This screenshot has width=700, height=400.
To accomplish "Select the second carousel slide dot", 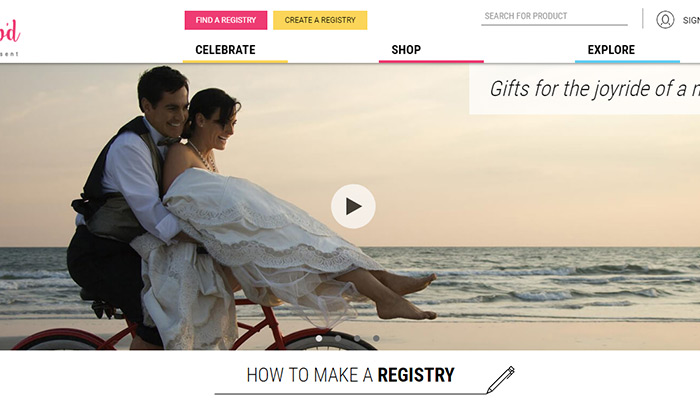I will 338,338.
